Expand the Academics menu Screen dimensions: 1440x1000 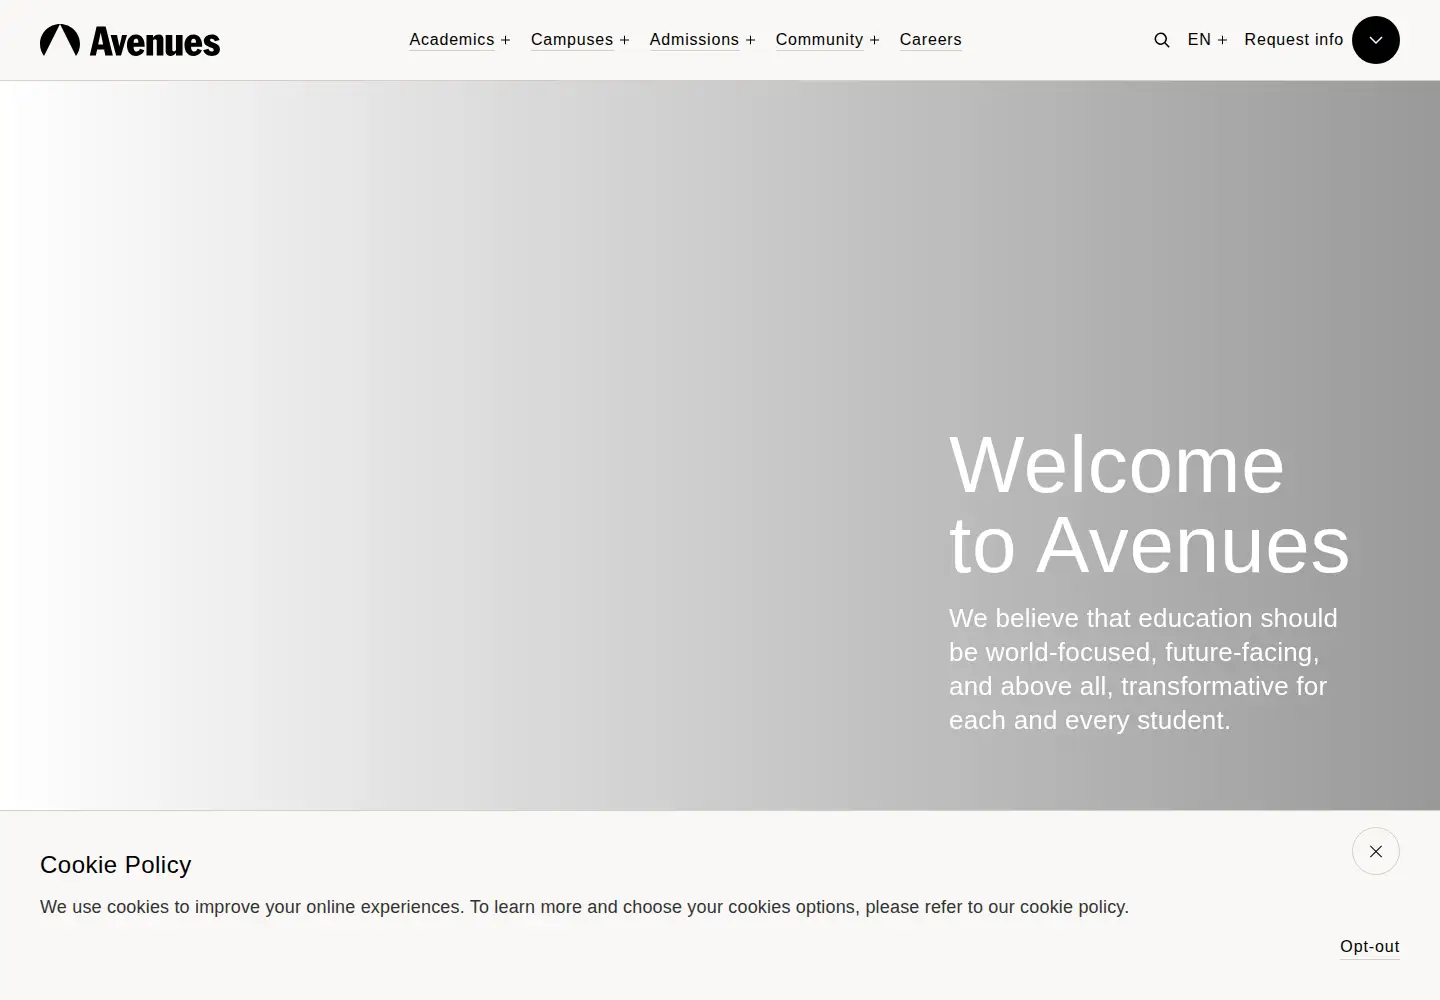(460, 40)
